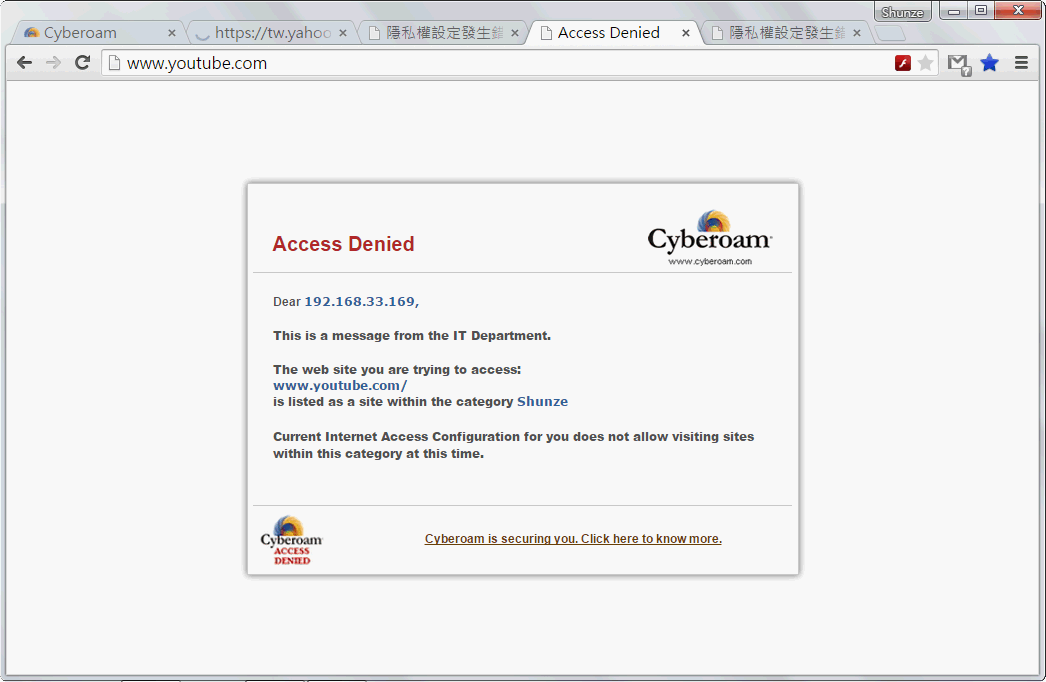Viewport: 1046px width, 682px height.
Task: Close the Cyberoam tab
Action: tap(171, 33)
